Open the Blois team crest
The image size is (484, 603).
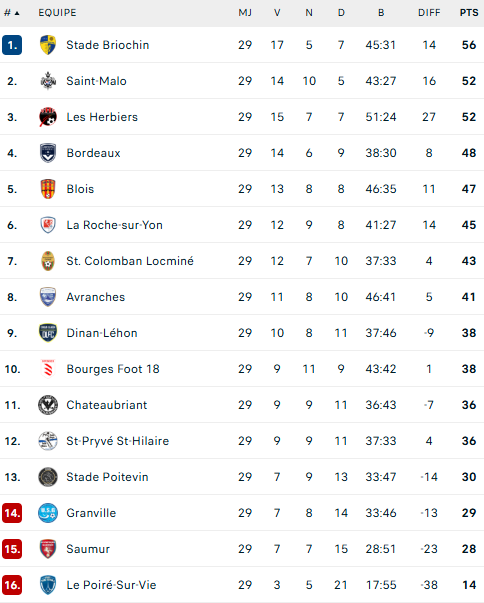pos(48,189)
